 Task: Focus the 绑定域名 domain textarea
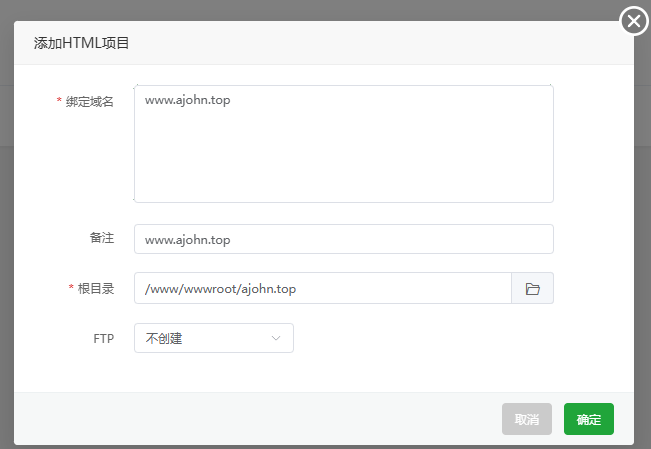coord(344,144)
